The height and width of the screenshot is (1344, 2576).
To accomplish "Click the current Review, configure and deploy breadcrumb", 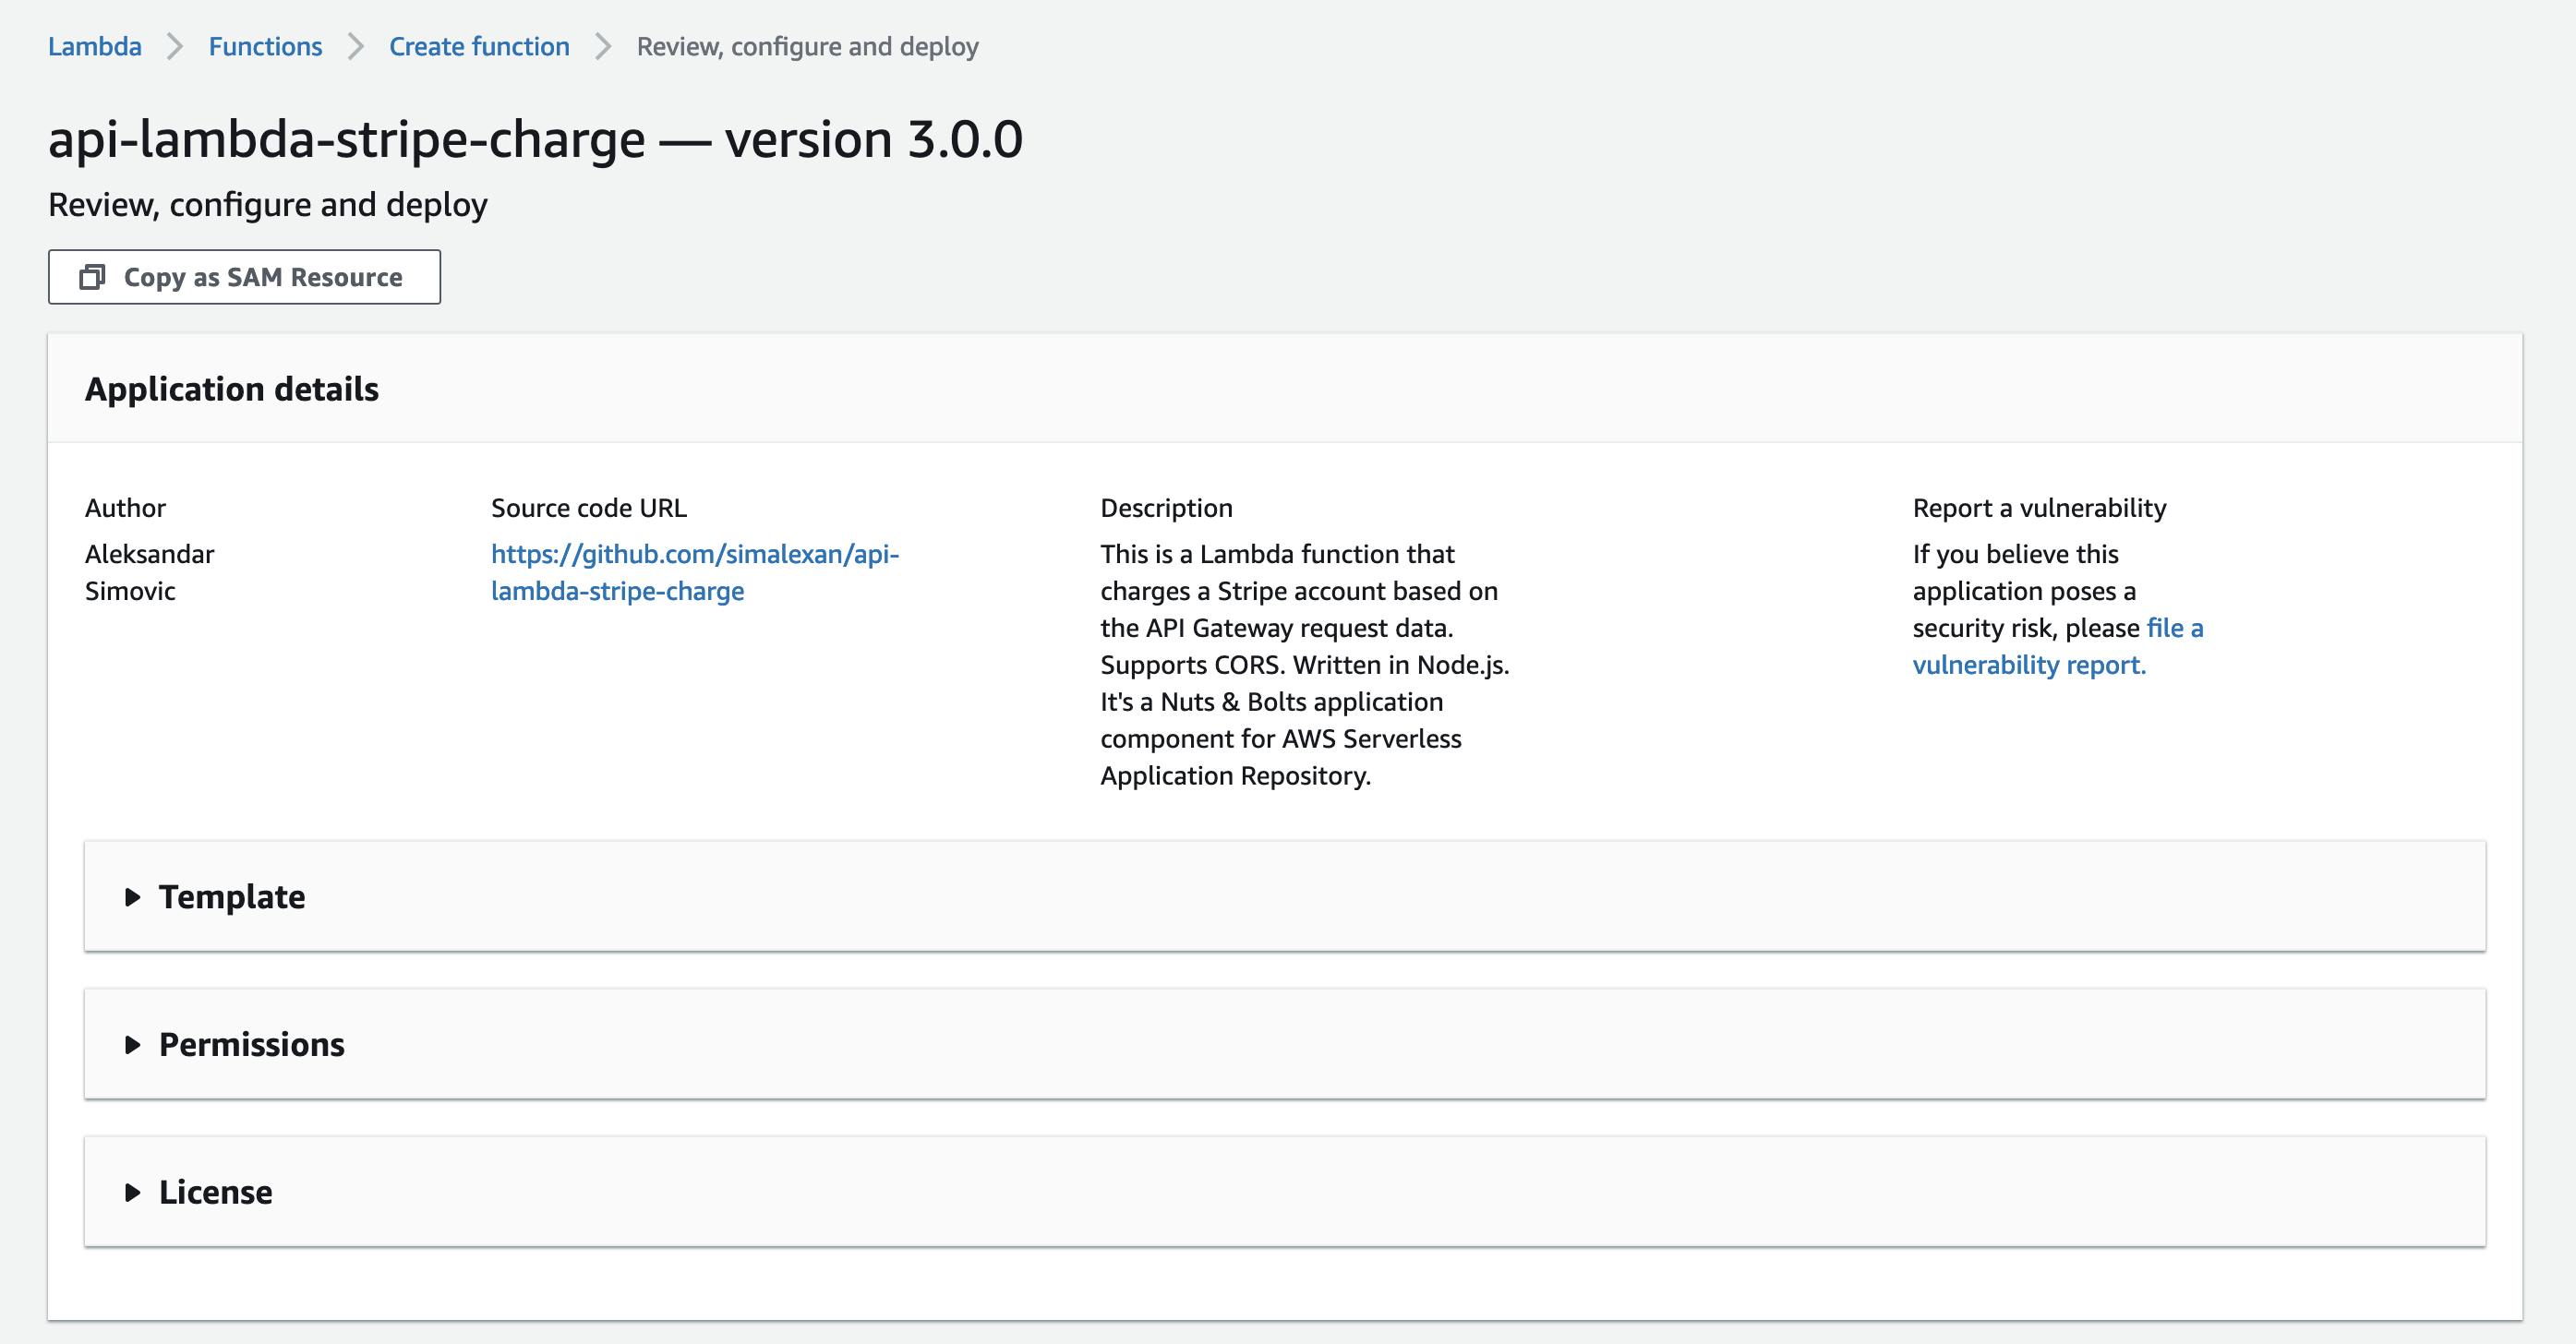I will point(807,47).
